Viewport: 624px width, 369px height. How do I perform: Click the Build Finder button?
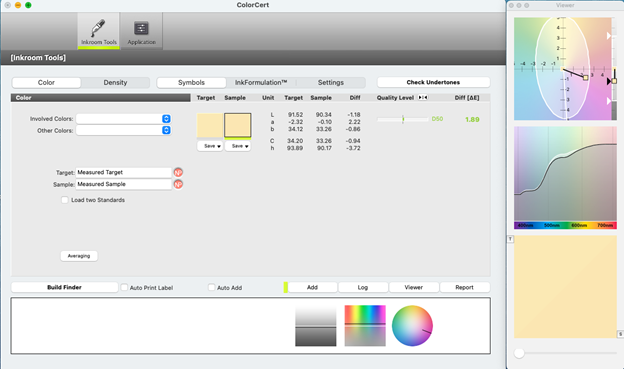point(64,287)
